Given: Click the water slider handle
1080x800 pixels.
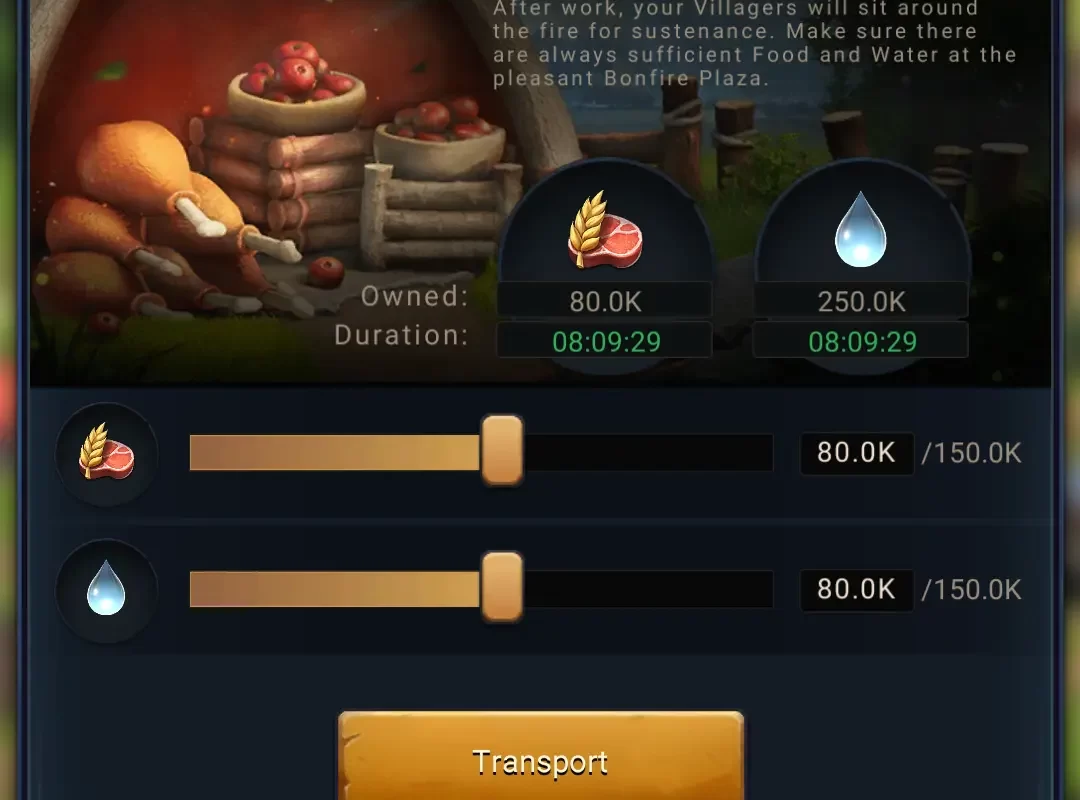Looking at the screenshot, I should (502, 586).
